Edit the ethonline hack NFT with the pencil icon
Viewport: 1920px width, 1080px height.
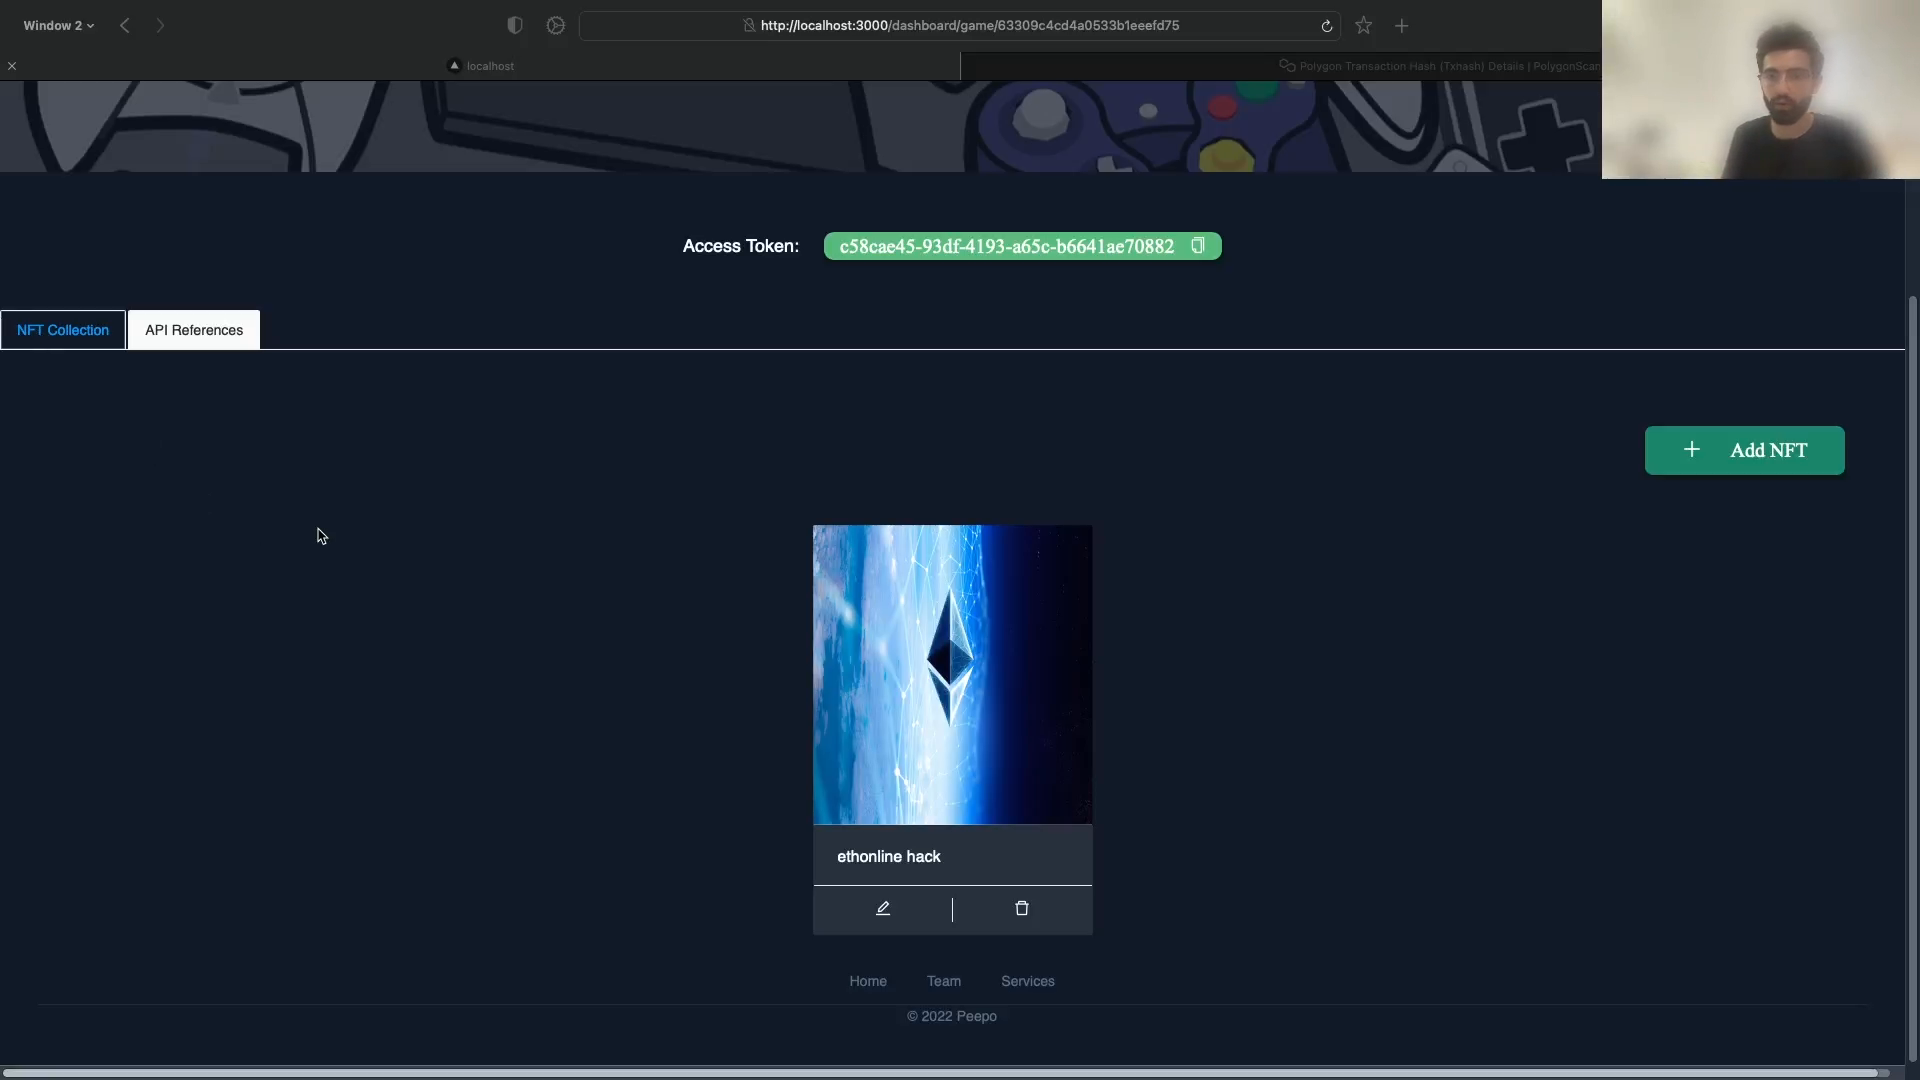point(883,909)
